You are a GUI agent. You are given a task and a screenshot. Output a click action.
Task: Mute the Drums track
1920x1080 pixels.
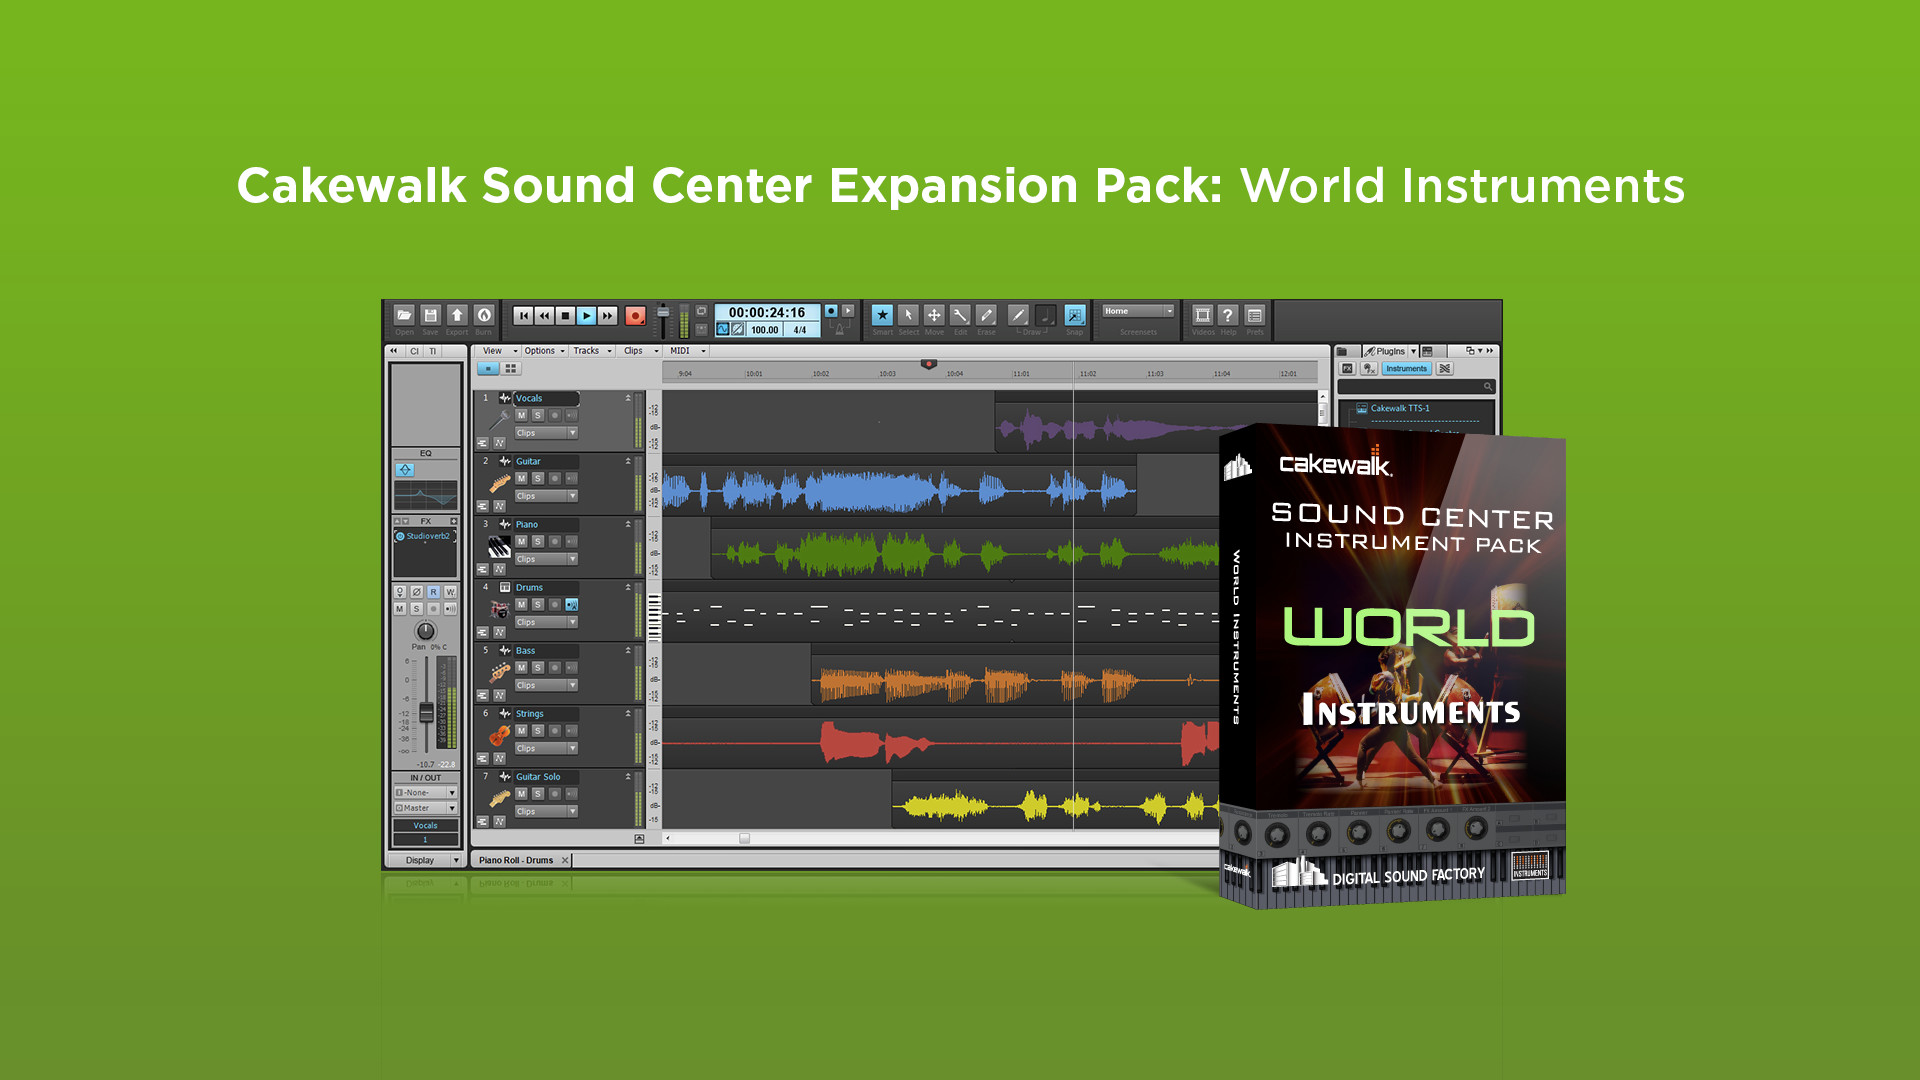point(521,604)
